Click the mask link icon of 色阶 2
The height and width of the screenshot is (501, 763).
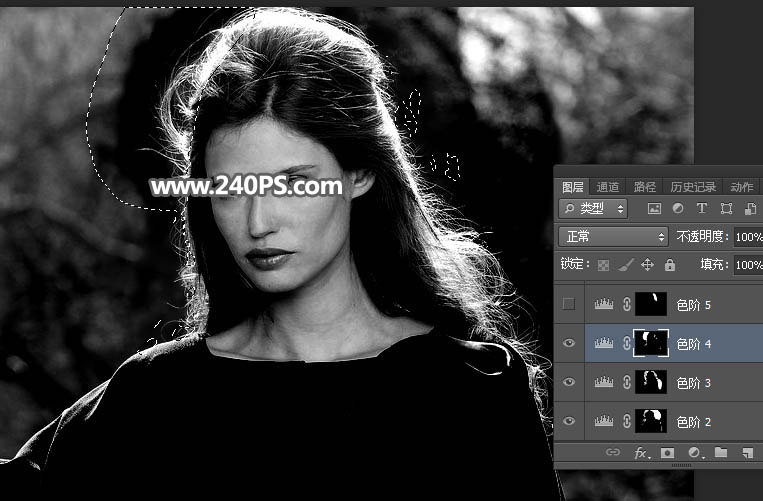tap(627, 421)
